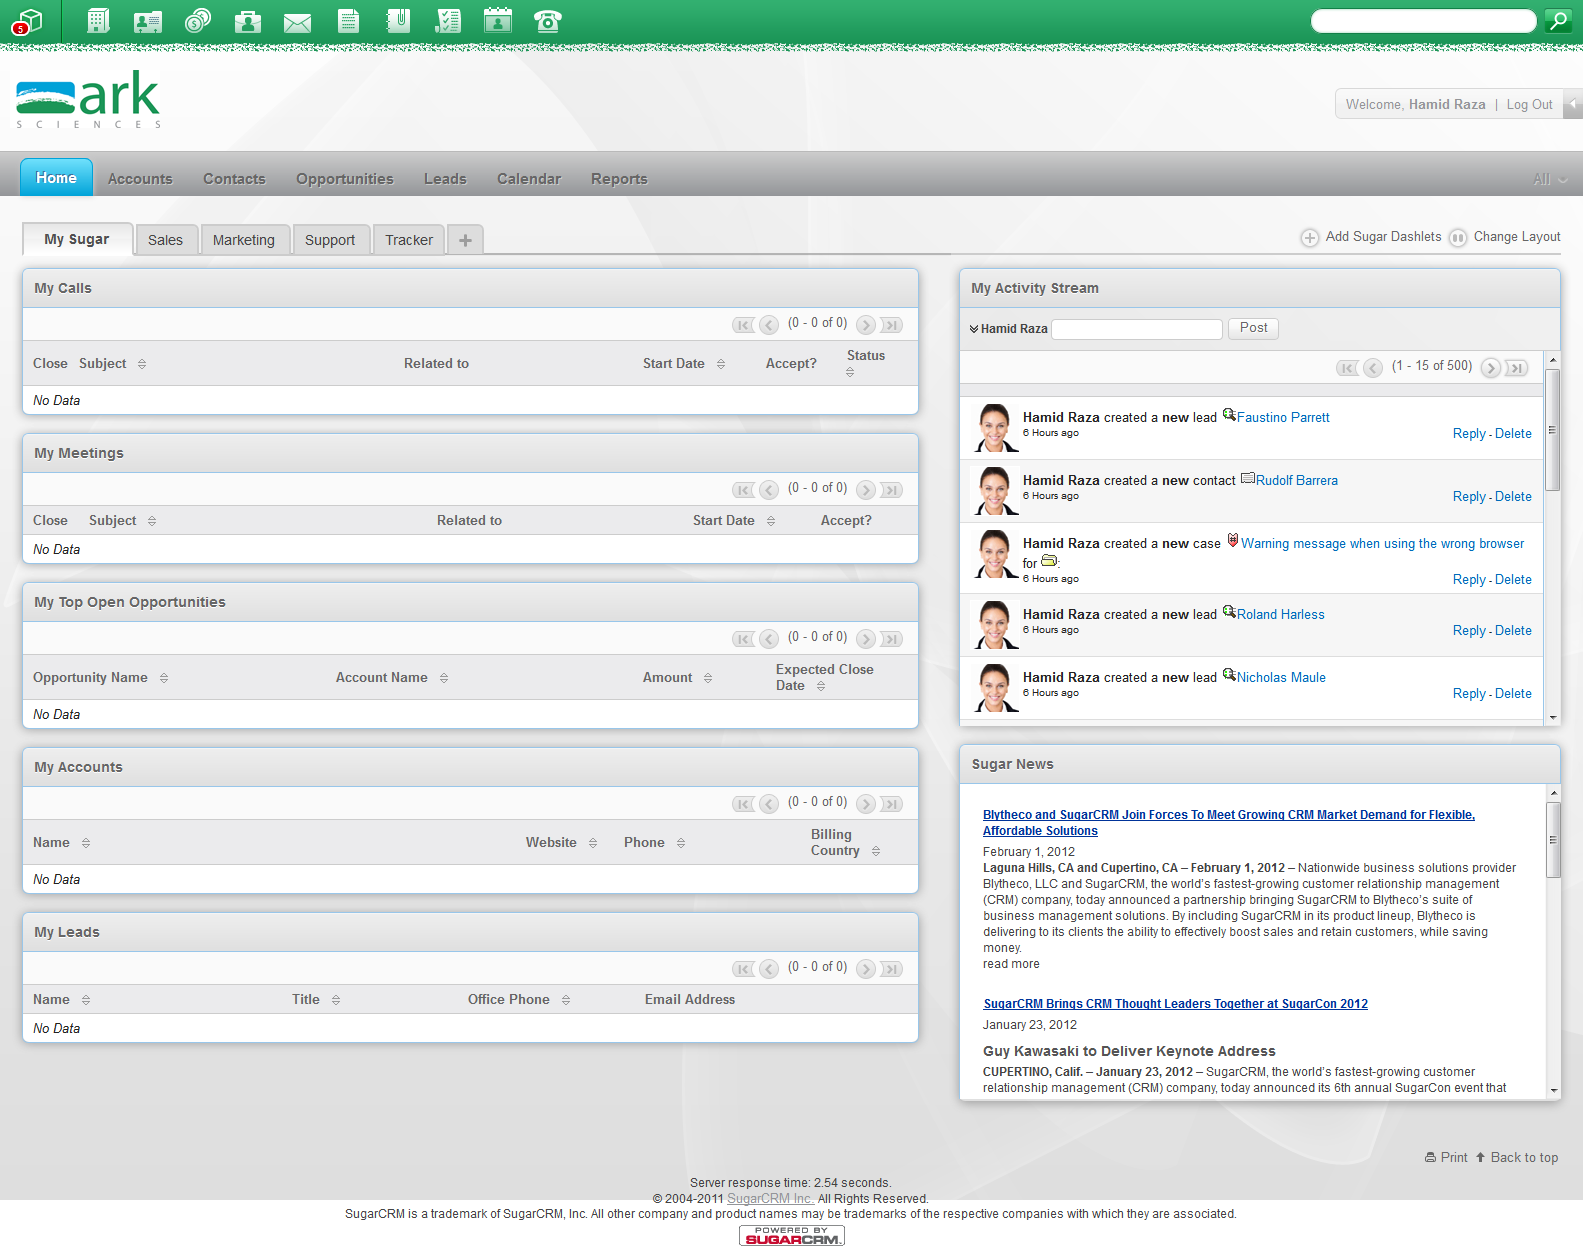Screen dimensions: 1583x1255
Task: Click the building Accounts shortcut icon
Action: (x=97, y=20)
